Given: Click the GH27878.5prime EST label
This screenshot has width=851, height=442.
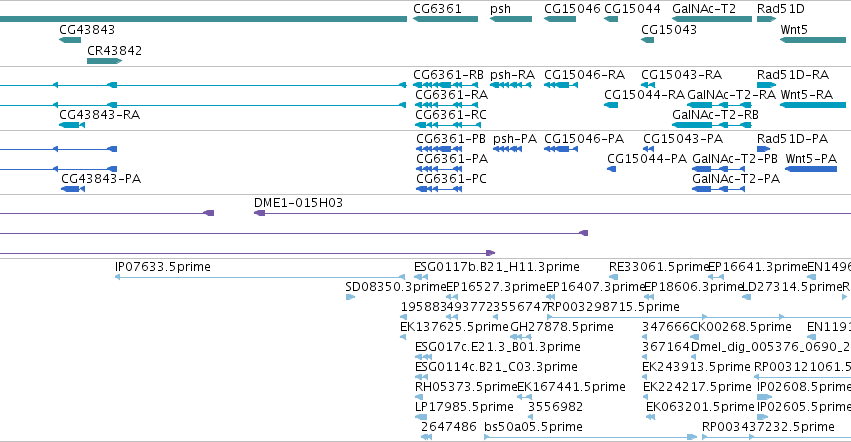Looking at the screenshot, I should [562, 327].
